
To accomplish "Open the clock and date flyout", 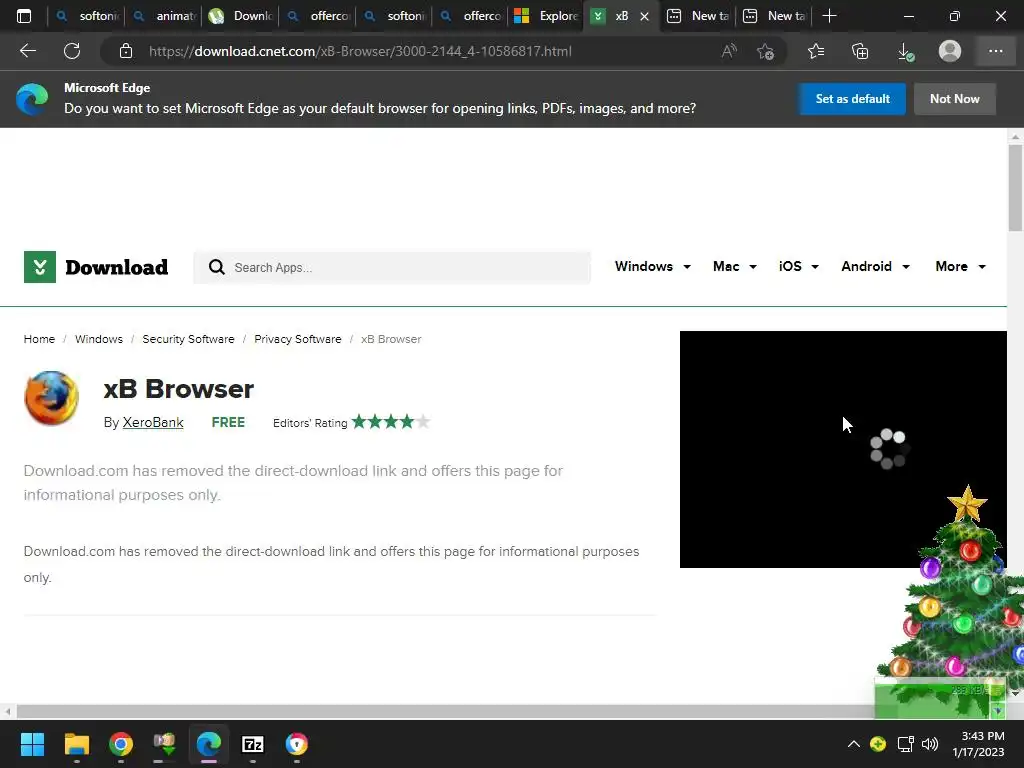I will coord(978,744).
